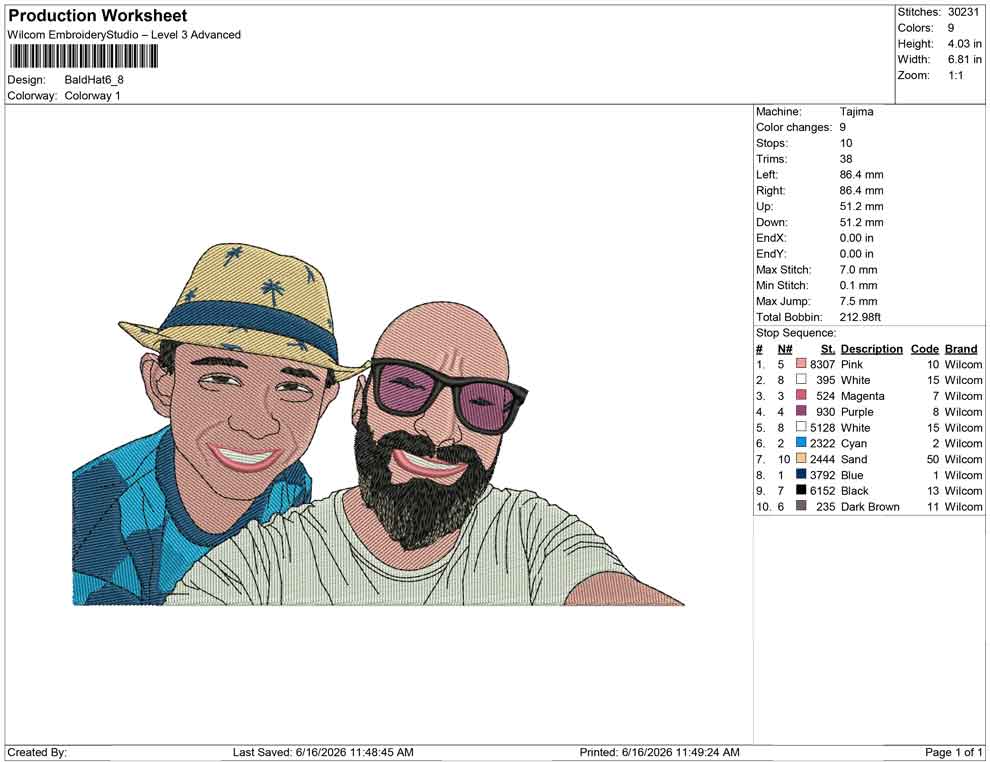Screen dimensions: 990x762
Task: Click the embroidery design preview image
Action: [379, 424]
